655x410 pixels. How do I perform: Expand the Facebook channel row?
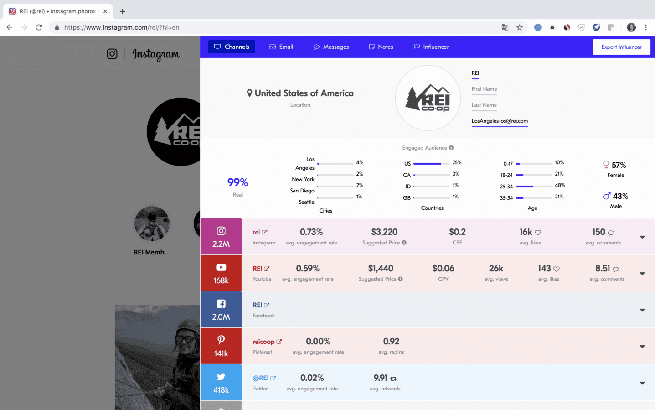pos(641,309)
